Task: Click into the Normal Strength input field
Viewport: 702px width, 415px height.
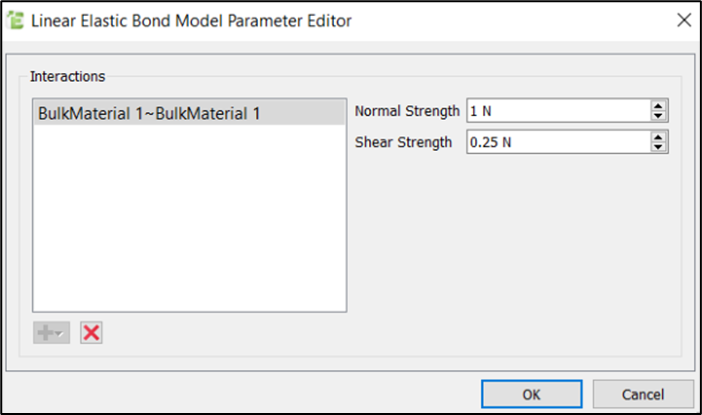Action: tap(556, 112)
